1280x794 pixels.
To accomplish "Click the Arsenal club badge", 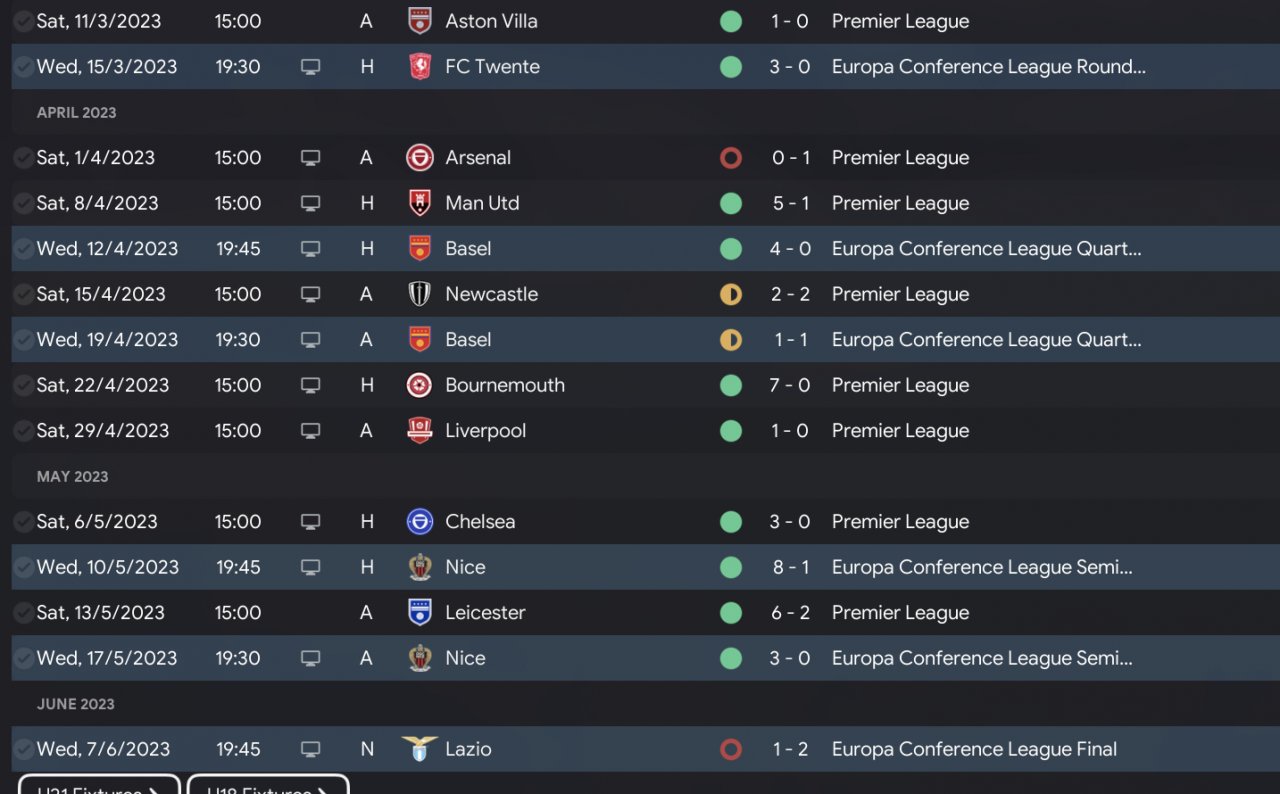I will pyautogui.click(x=420, y=158).
